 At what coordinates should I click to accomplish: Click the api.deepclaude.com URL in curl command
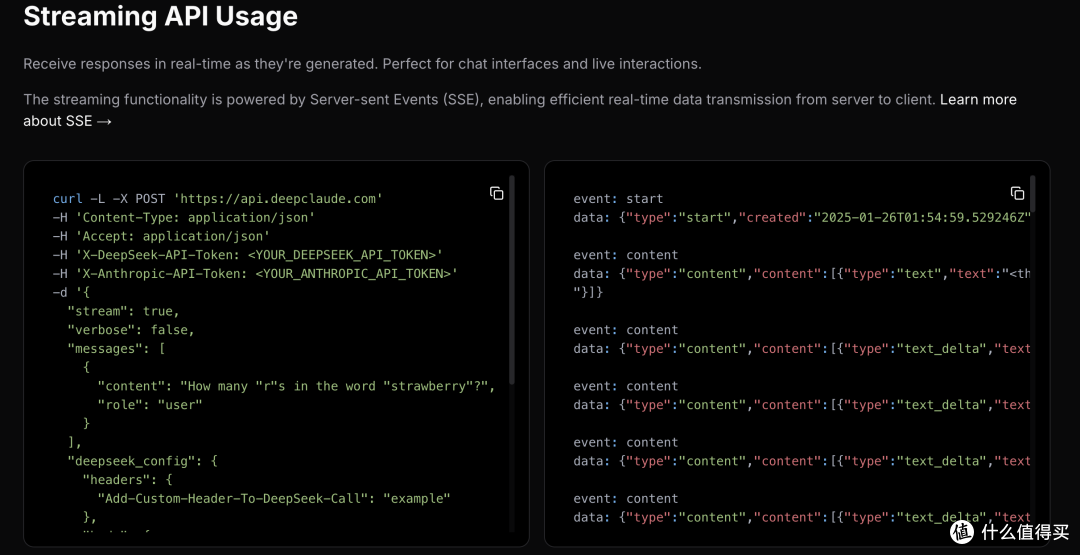(x=278, y=199)
